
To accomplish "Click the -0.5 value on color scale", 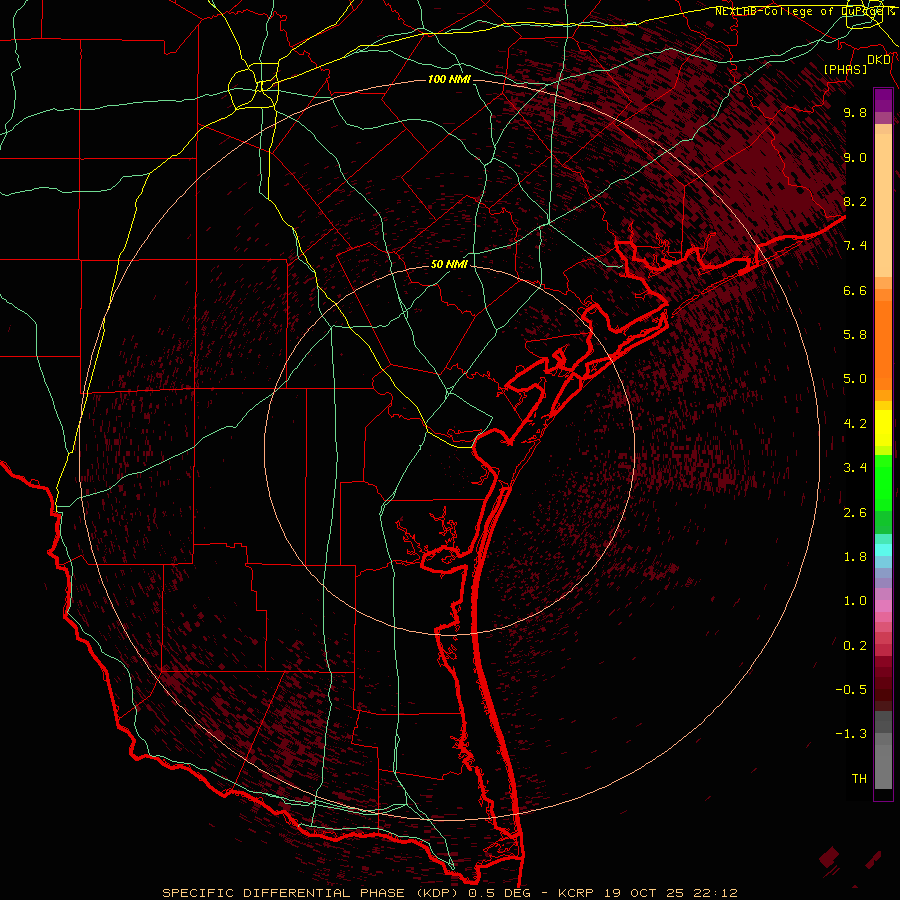I will tap(851, 690).
